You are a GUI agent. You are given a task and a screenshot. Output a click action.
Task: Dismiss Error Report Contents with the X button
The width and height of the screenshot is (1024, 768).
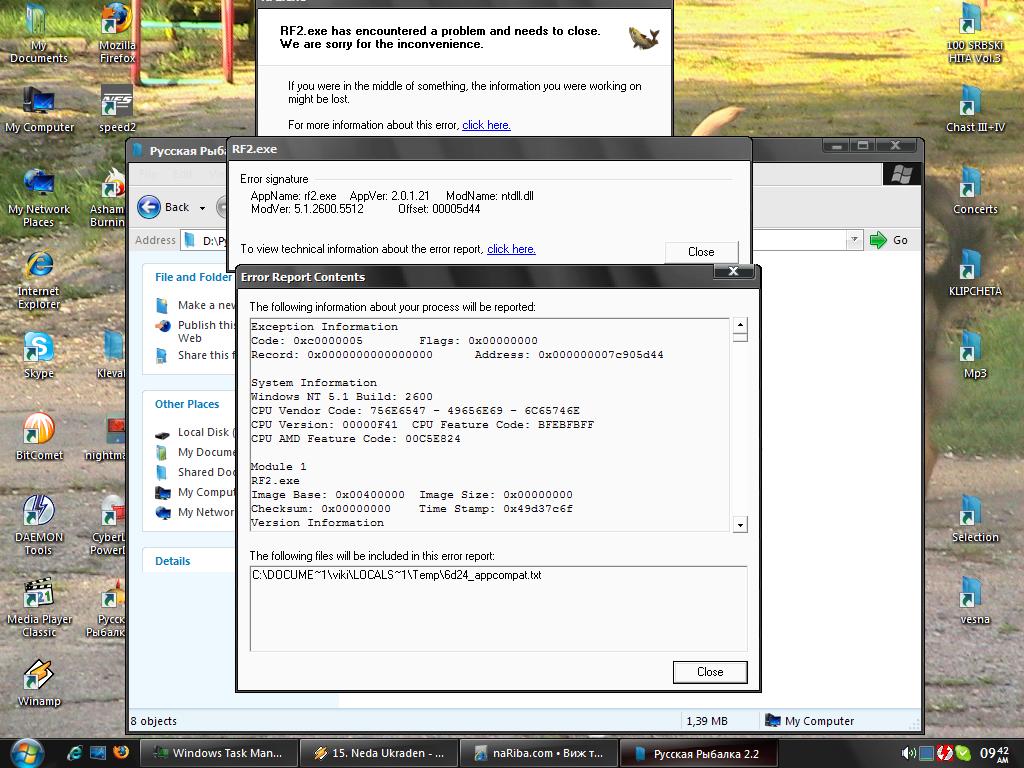(x=733, y=272)
